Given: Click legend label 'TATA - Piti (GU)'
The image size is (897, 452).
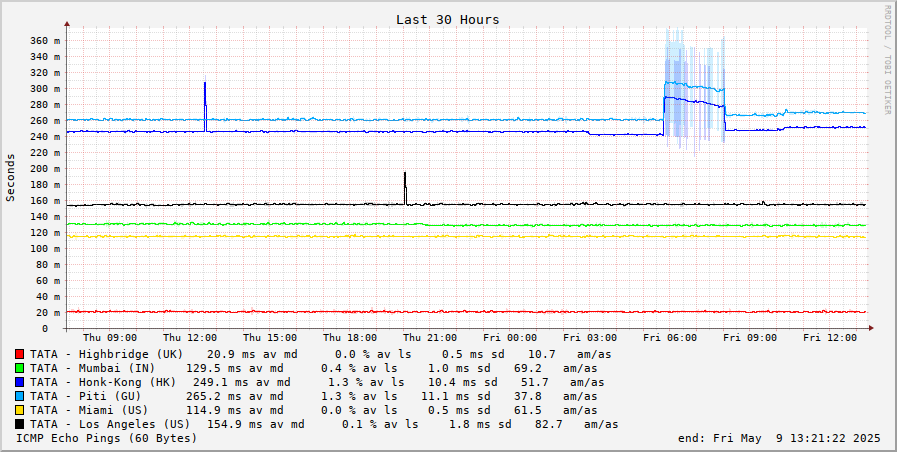Looking at the screenshot, I should coord(85,397).
